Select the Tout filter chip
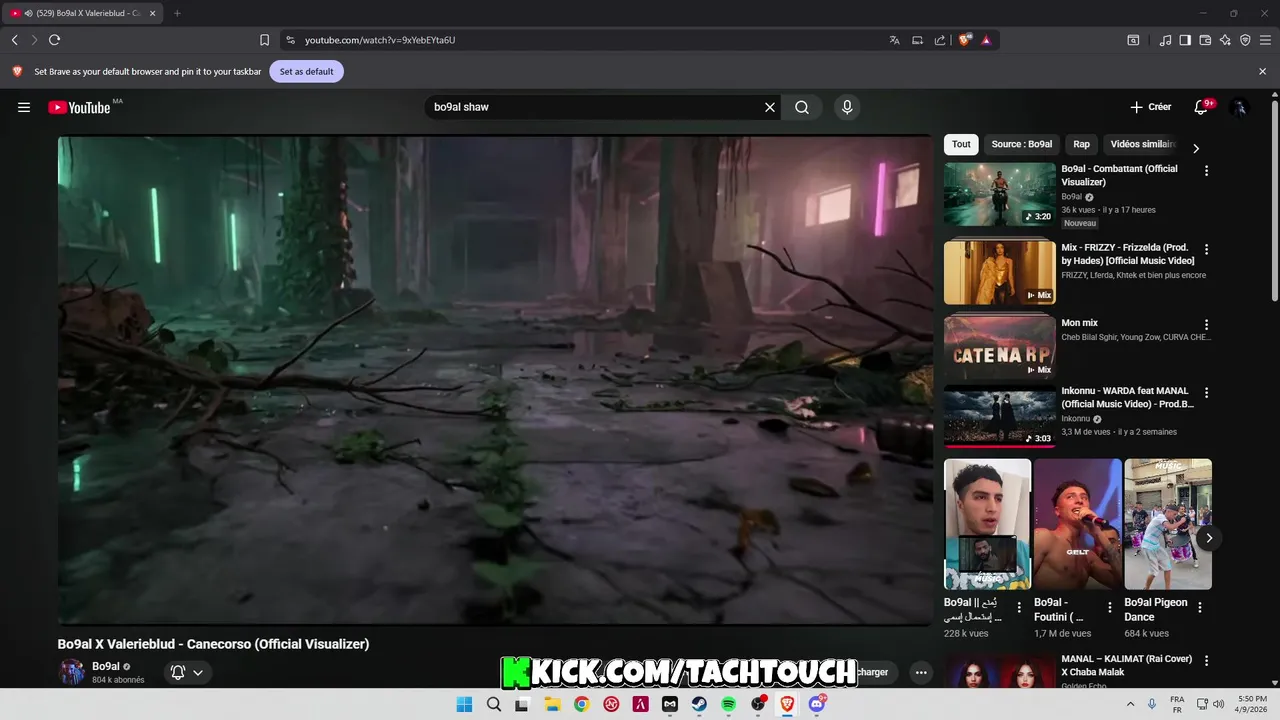Viewport: 1280px width, 720px height. coord(961,144)
